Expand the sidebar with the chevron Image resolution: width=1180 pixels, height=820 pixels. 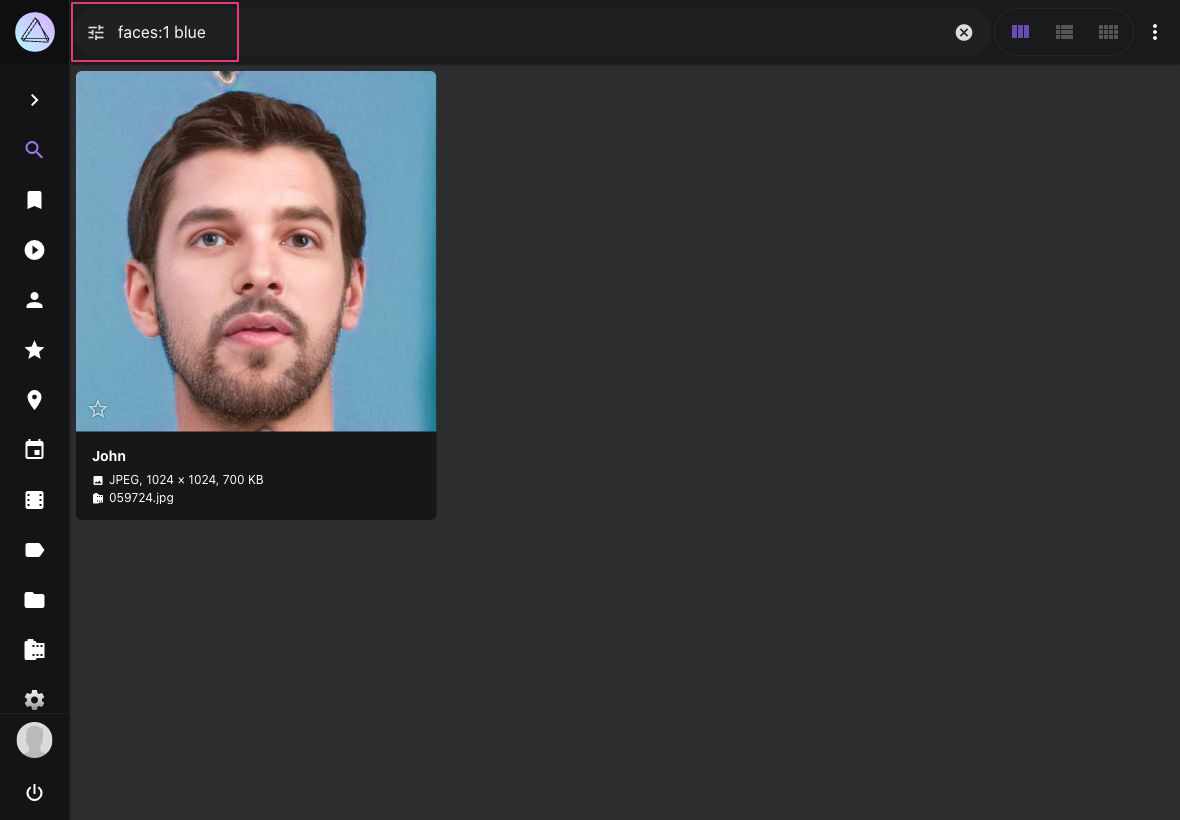click(x=35, y=100)
